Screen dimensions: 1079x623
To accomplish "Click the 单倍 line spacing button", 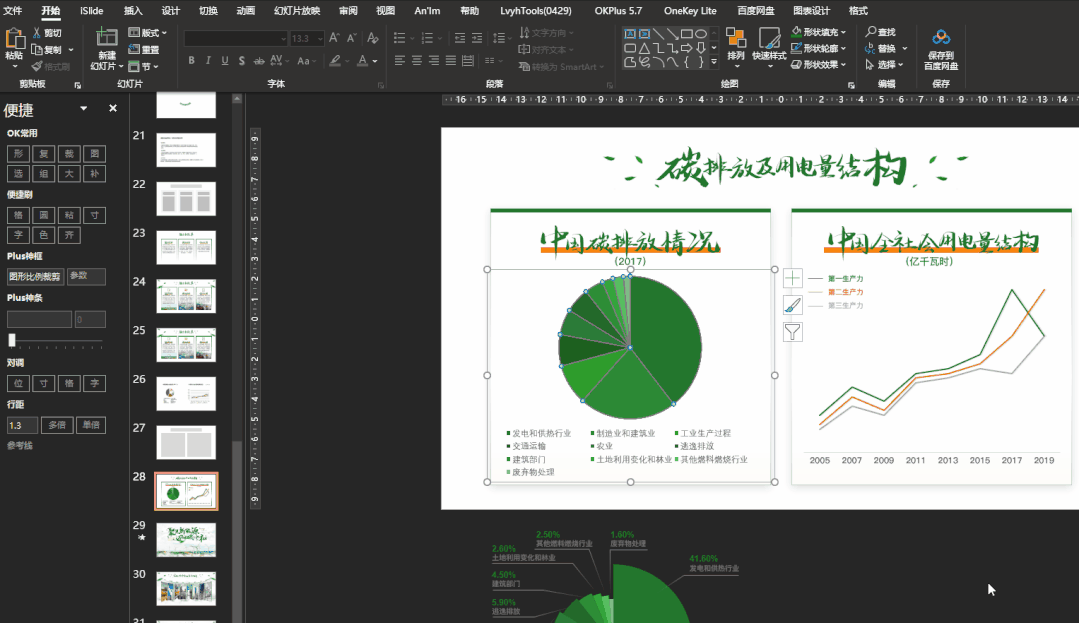I will (x=91, y=425).
